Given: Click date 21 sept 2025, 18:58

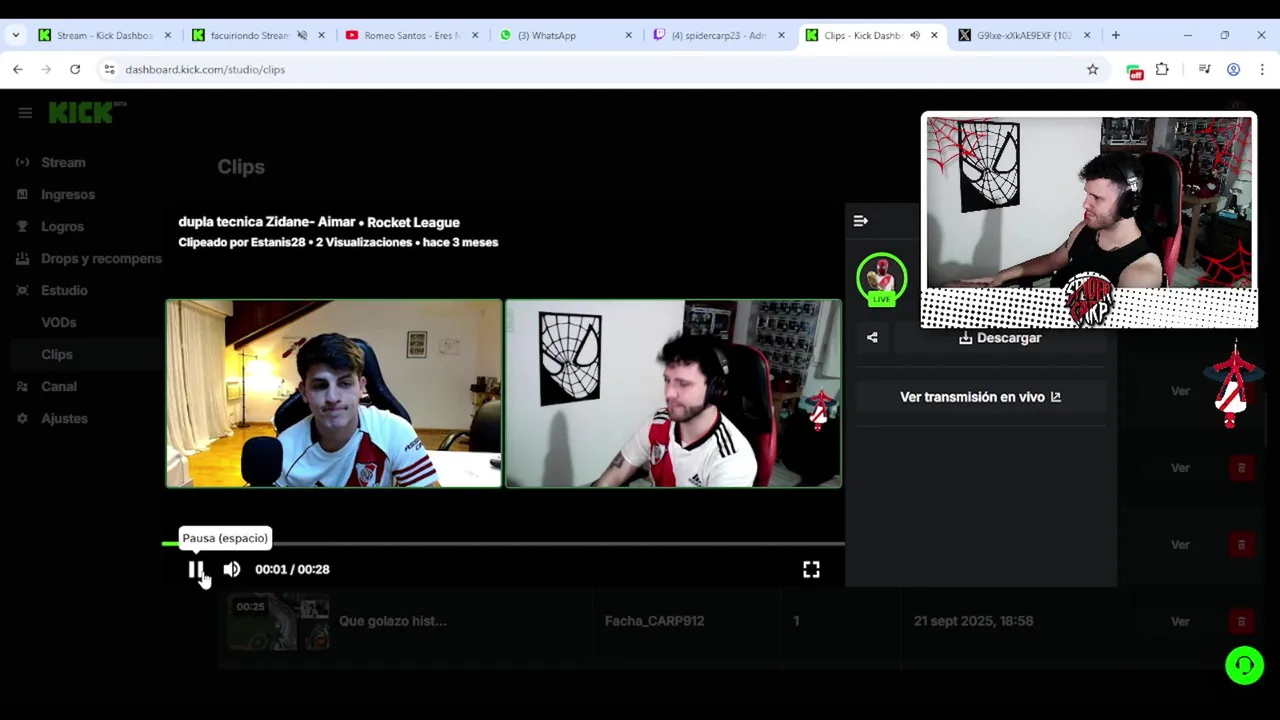Looking at the screenshot, I should coord(973,621).
